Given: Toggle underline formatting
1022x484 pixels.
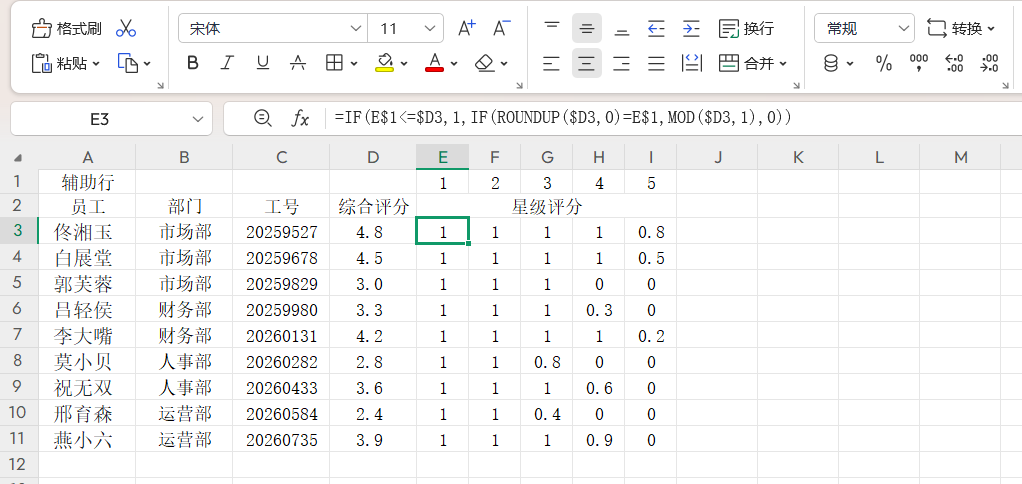Looking at the screenshot, I should tap(262, 64).
